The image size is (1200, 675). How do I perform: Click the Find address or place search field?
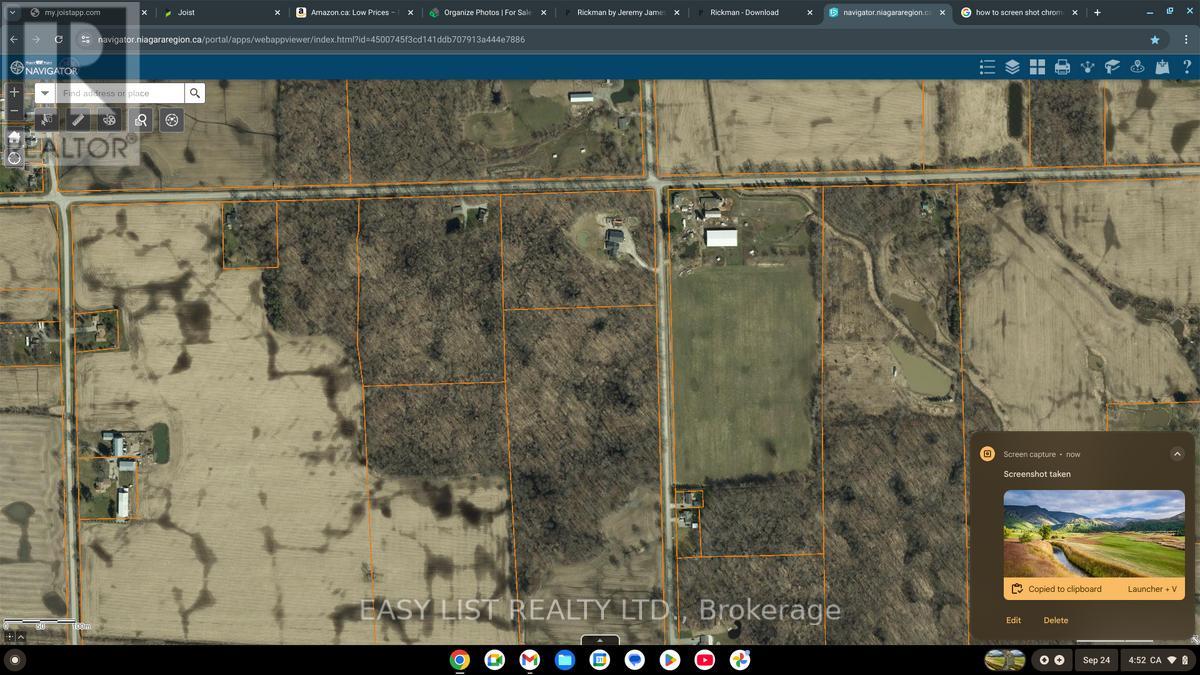120,92
